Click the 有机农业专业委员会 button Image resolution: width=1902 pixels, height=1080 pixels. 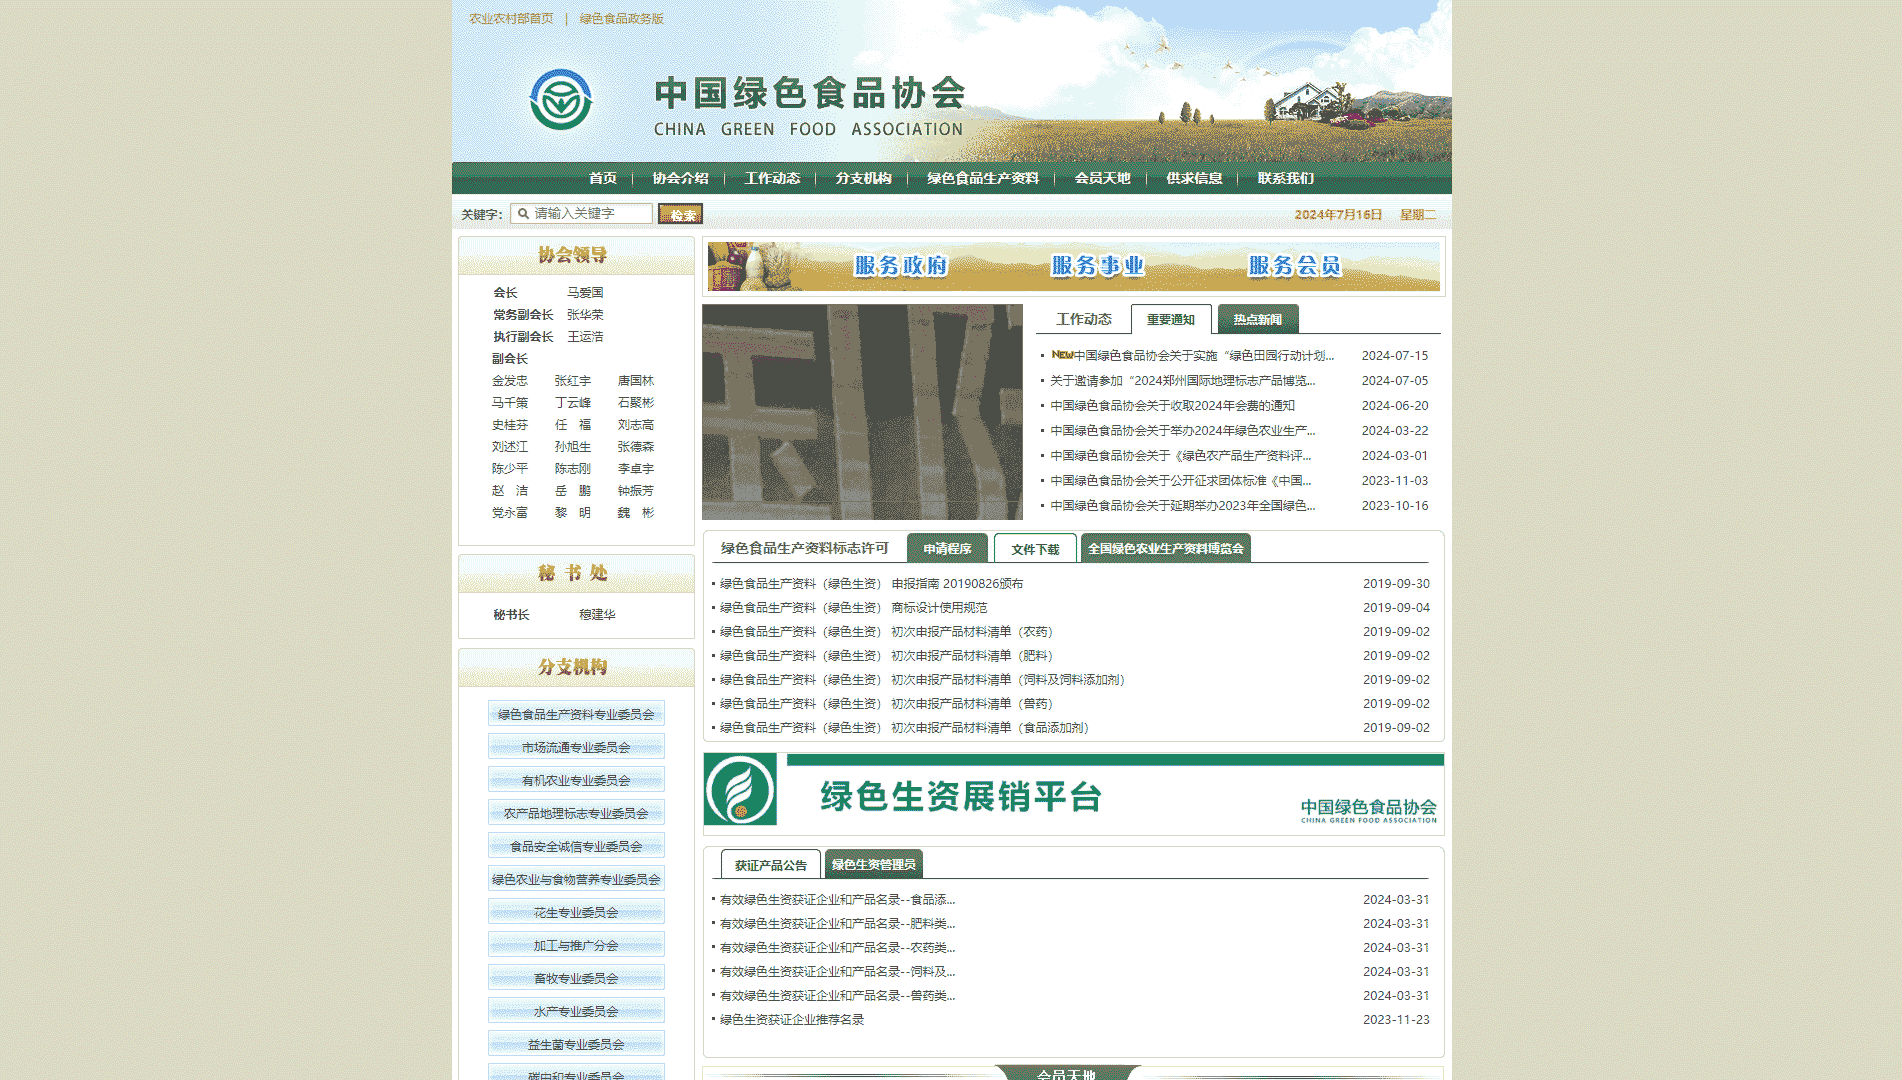pos(576,780)
